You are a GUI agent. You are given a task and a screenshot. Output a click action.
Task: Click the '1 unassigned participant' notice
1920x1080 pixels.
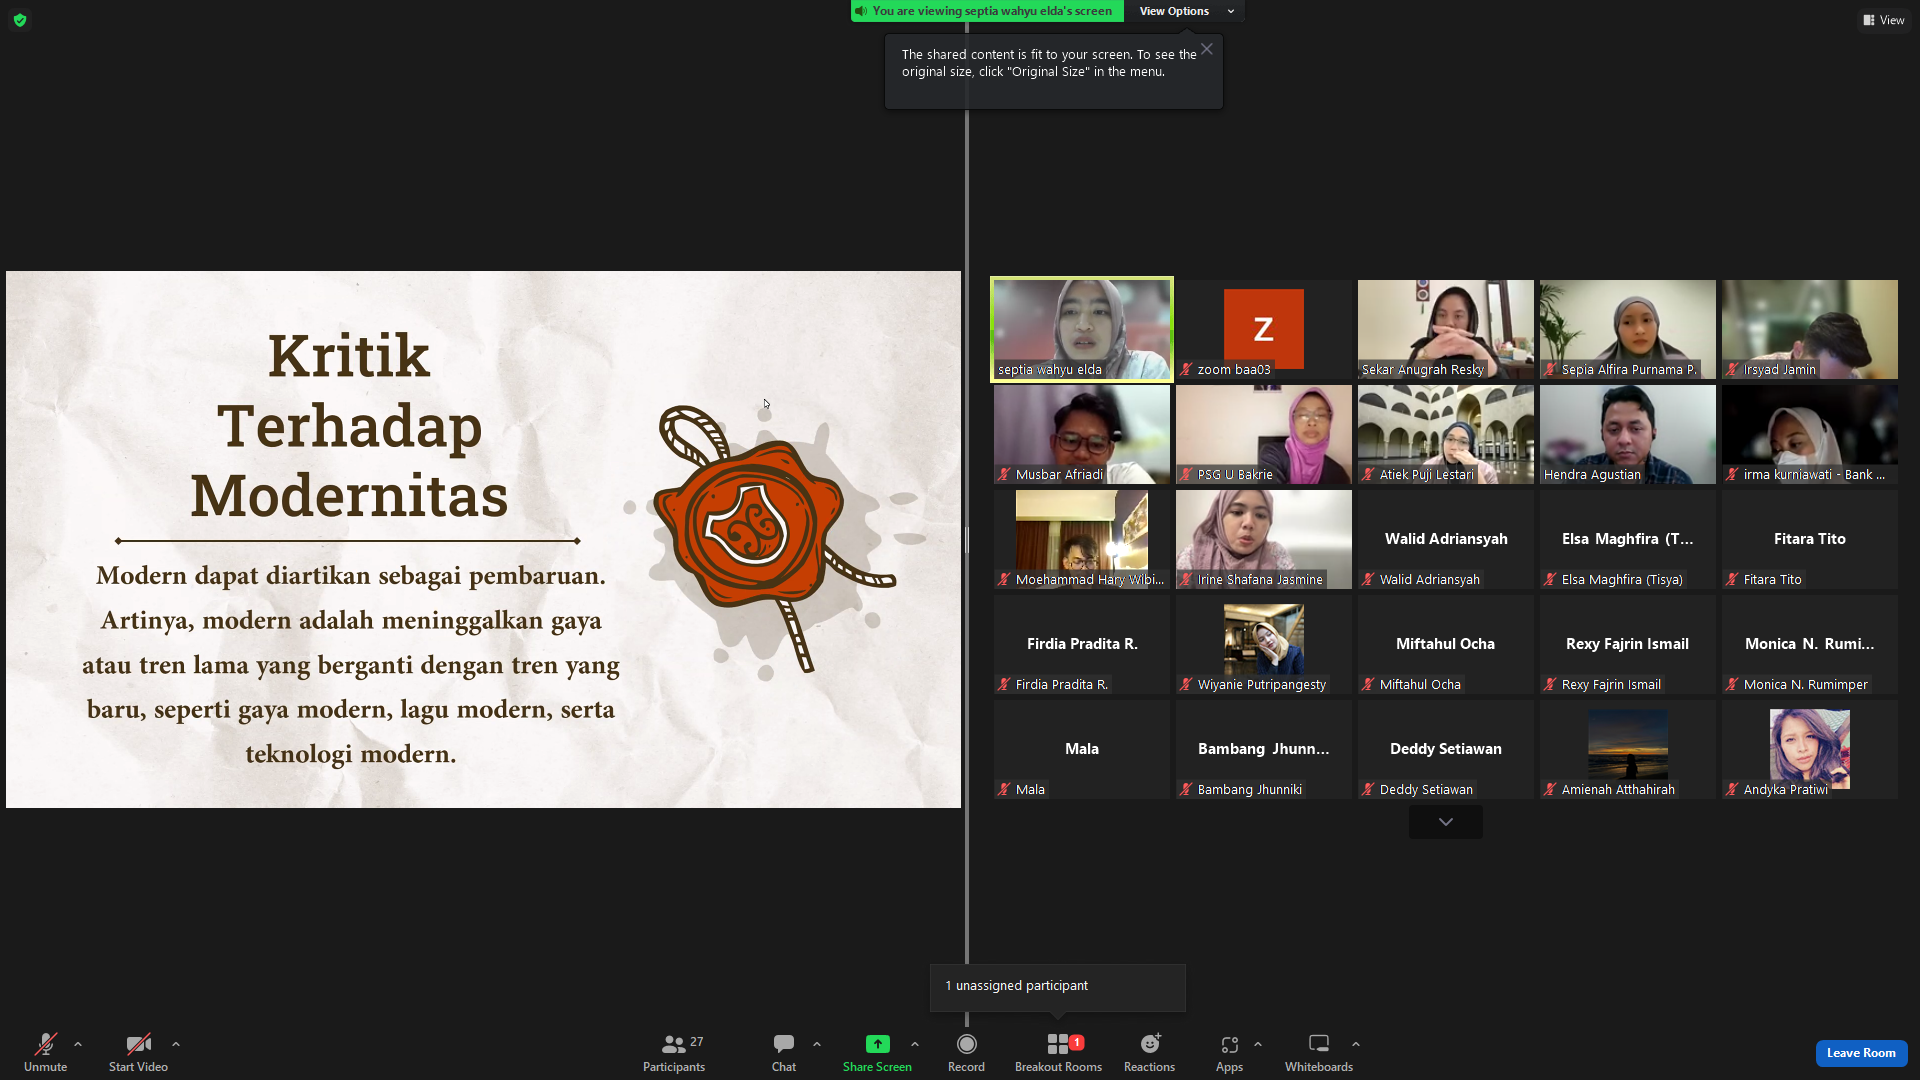click(1057, 987)
